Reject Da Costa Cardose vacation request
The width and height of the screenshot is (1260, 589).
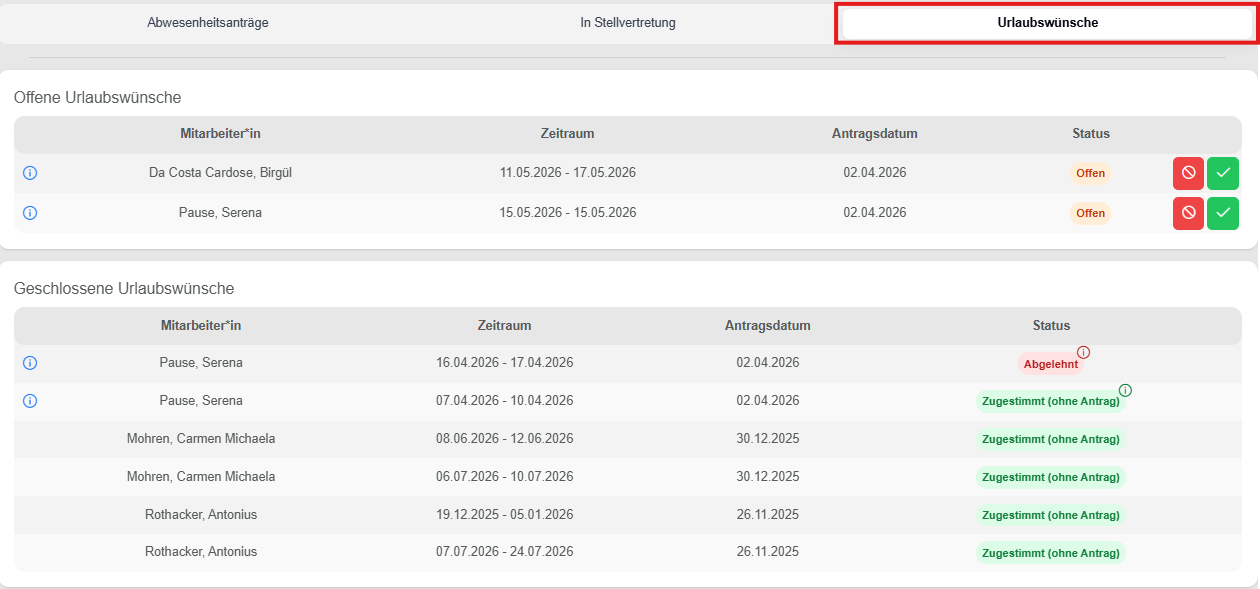(1188, 173)
